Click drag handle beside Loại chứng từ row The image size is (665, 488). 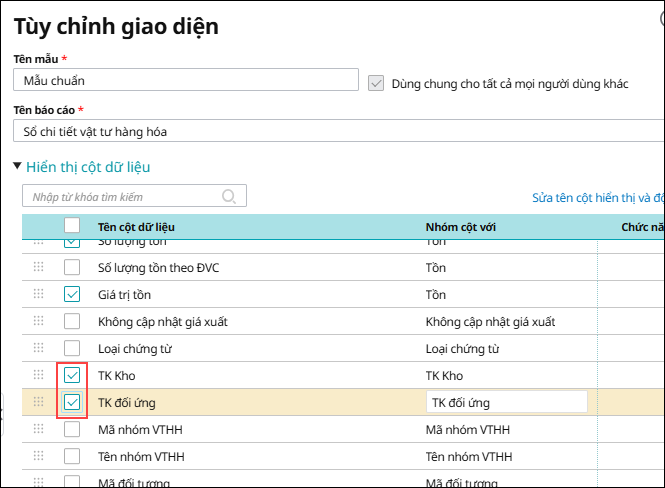click(39, 348)
